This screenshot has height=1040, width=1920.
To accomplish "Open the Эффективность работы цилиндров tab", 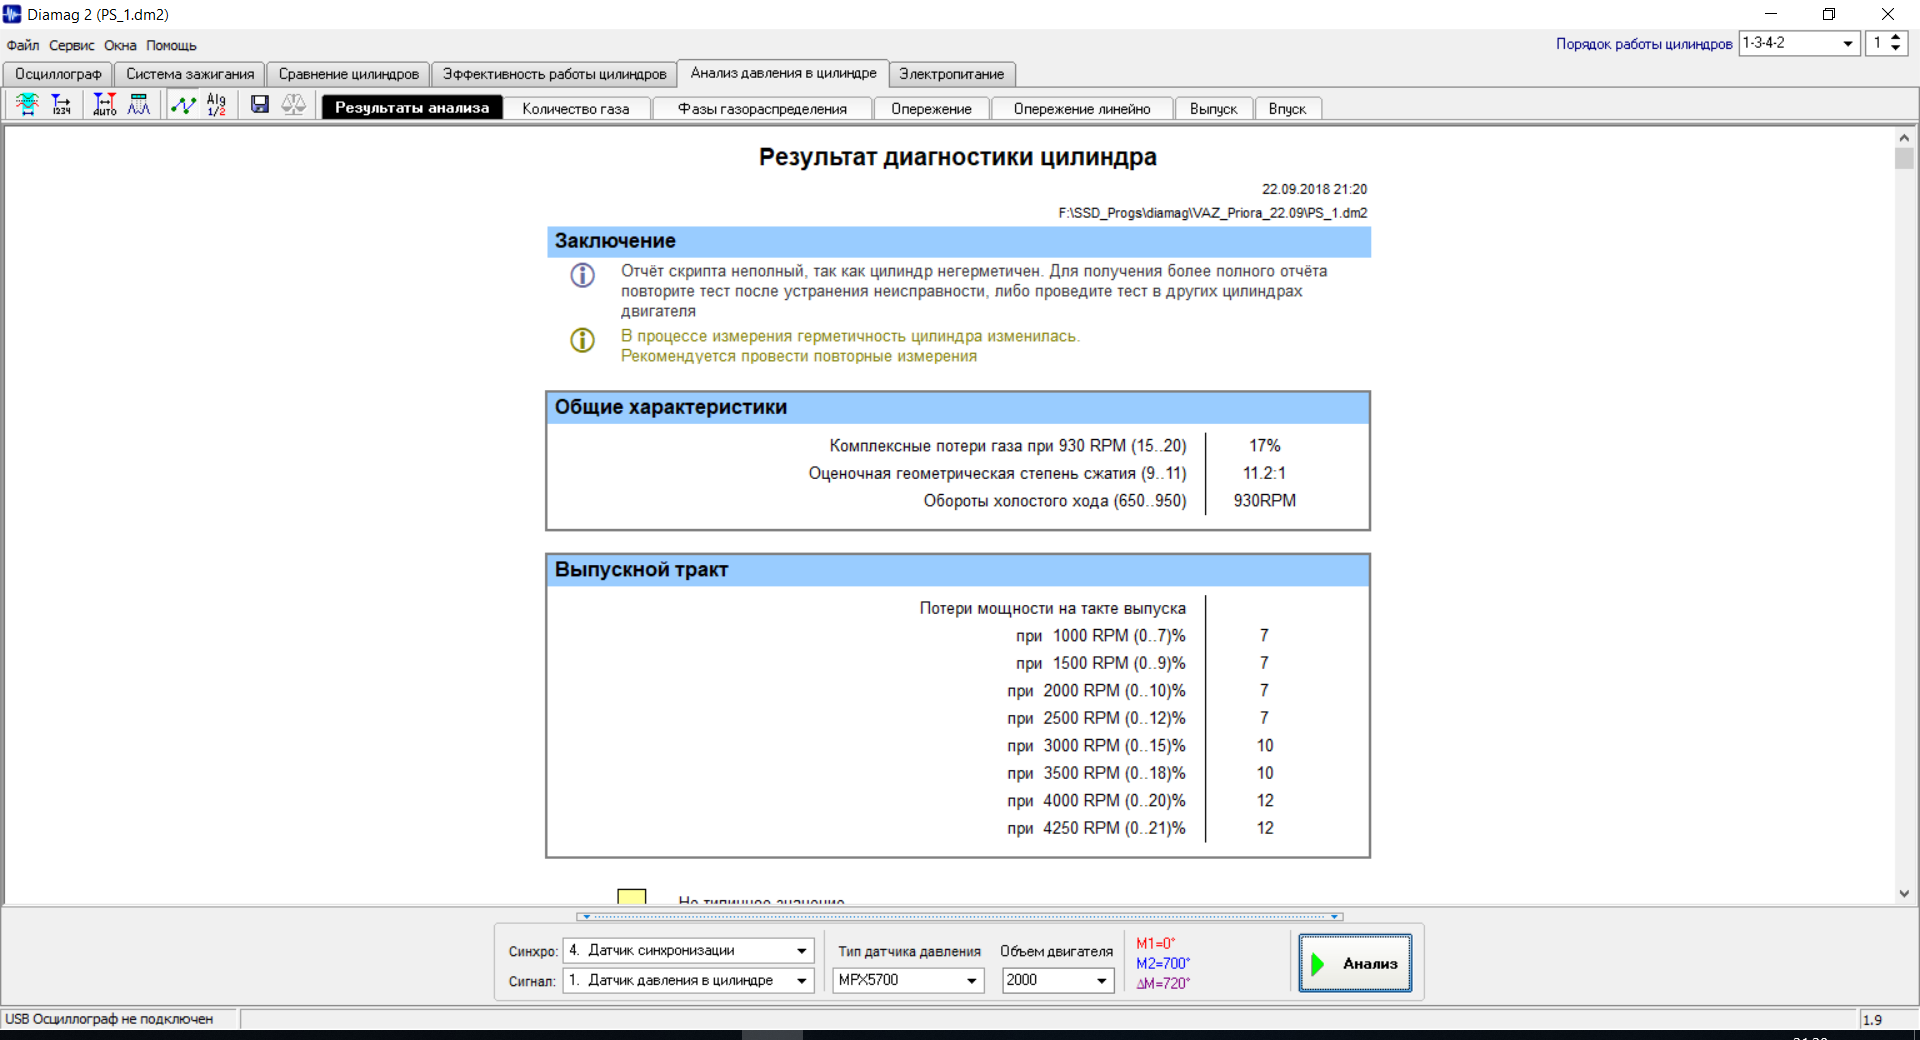I will [x=555, y=74].
